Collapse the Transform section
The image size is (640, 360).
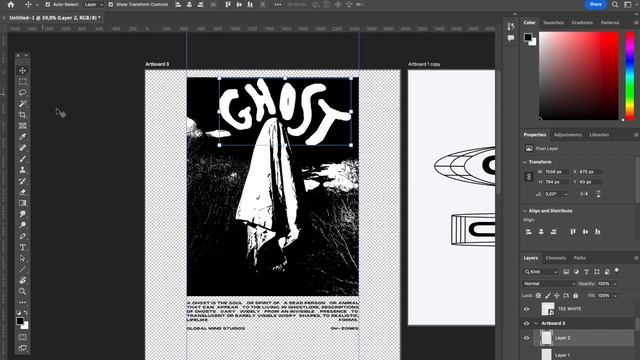coord(525,162)
